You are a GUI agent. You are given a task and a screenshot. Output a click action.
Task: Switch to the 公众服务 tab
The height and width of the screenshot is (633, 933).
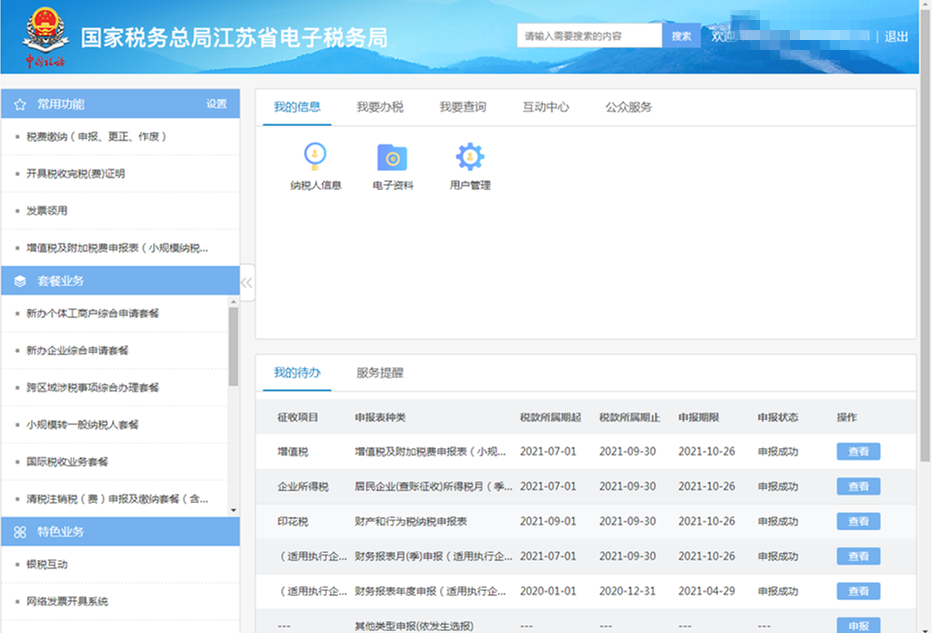click(628, 107)
